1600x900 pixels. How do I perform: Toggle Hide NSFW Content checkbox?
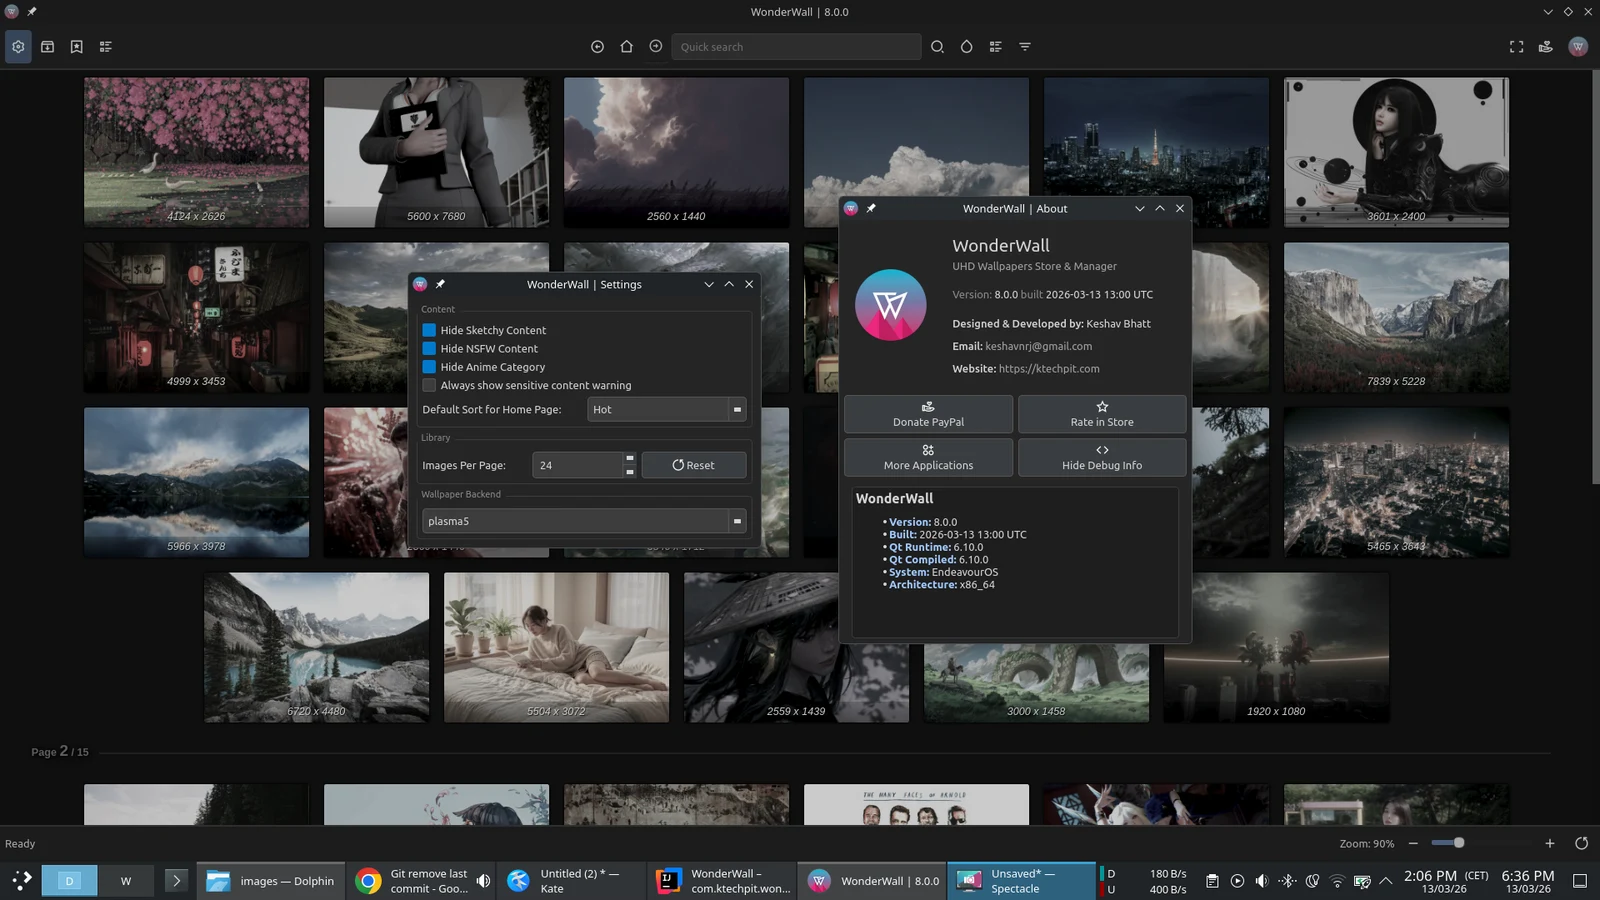[429, 349]
